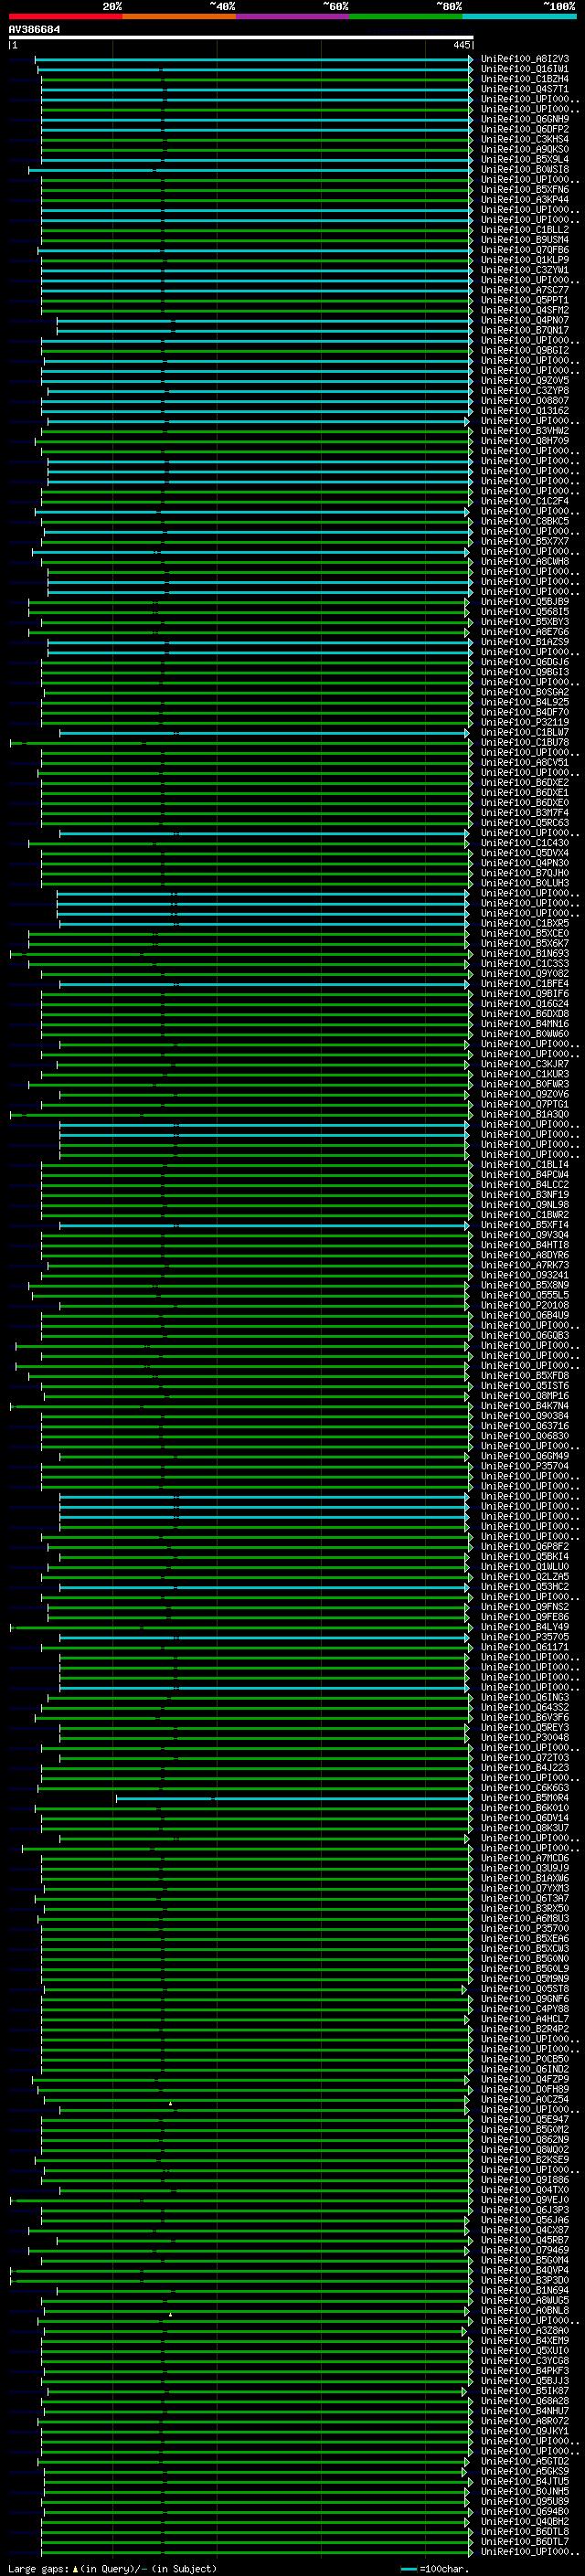Click the label UniRef100_A5GKS9

(525, 2471)
